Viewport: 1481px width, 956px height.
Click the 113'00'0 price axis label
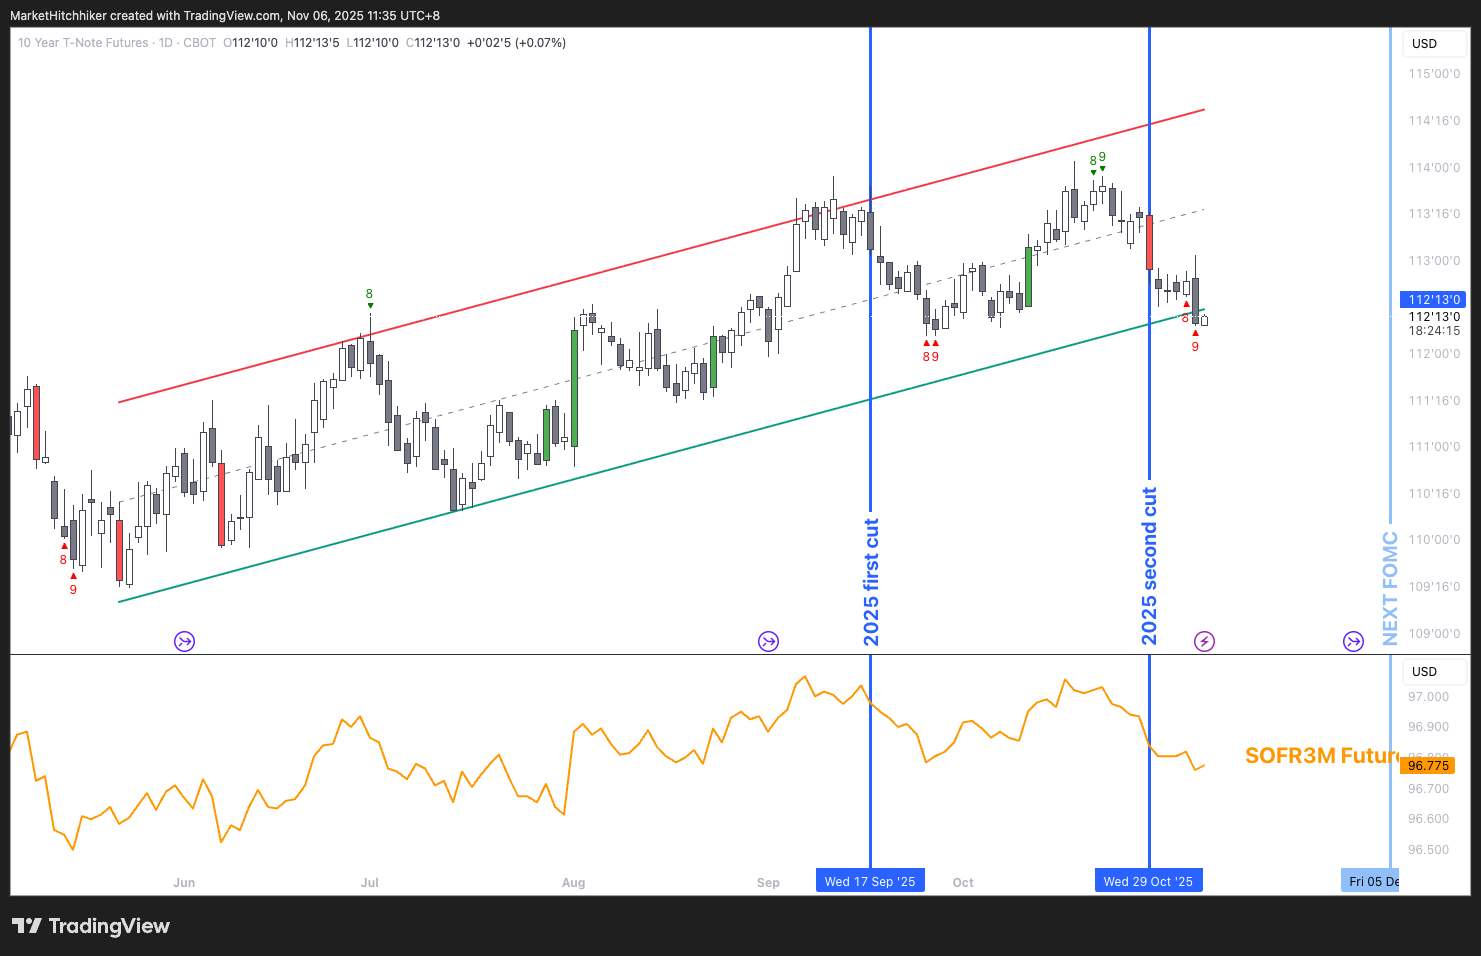coord(1434,261)
